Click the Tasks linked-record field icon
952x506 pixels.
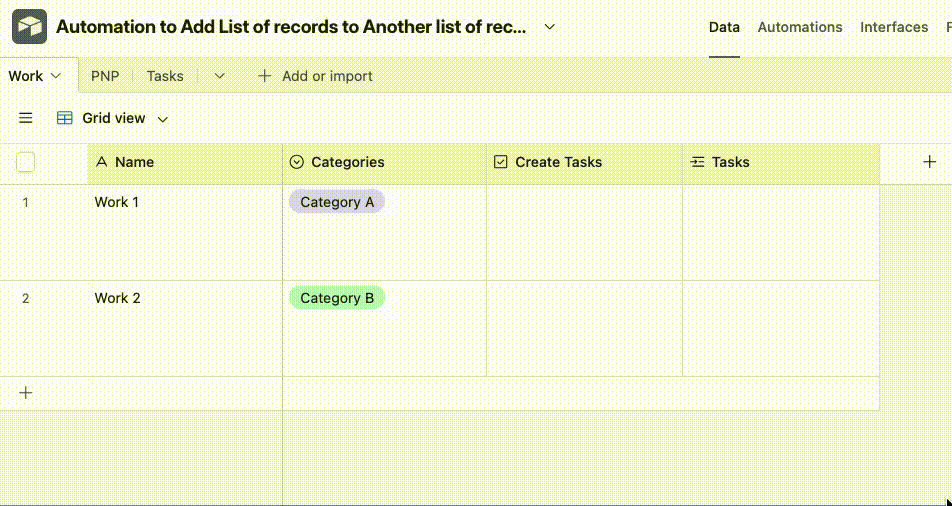tap(697, 162)
